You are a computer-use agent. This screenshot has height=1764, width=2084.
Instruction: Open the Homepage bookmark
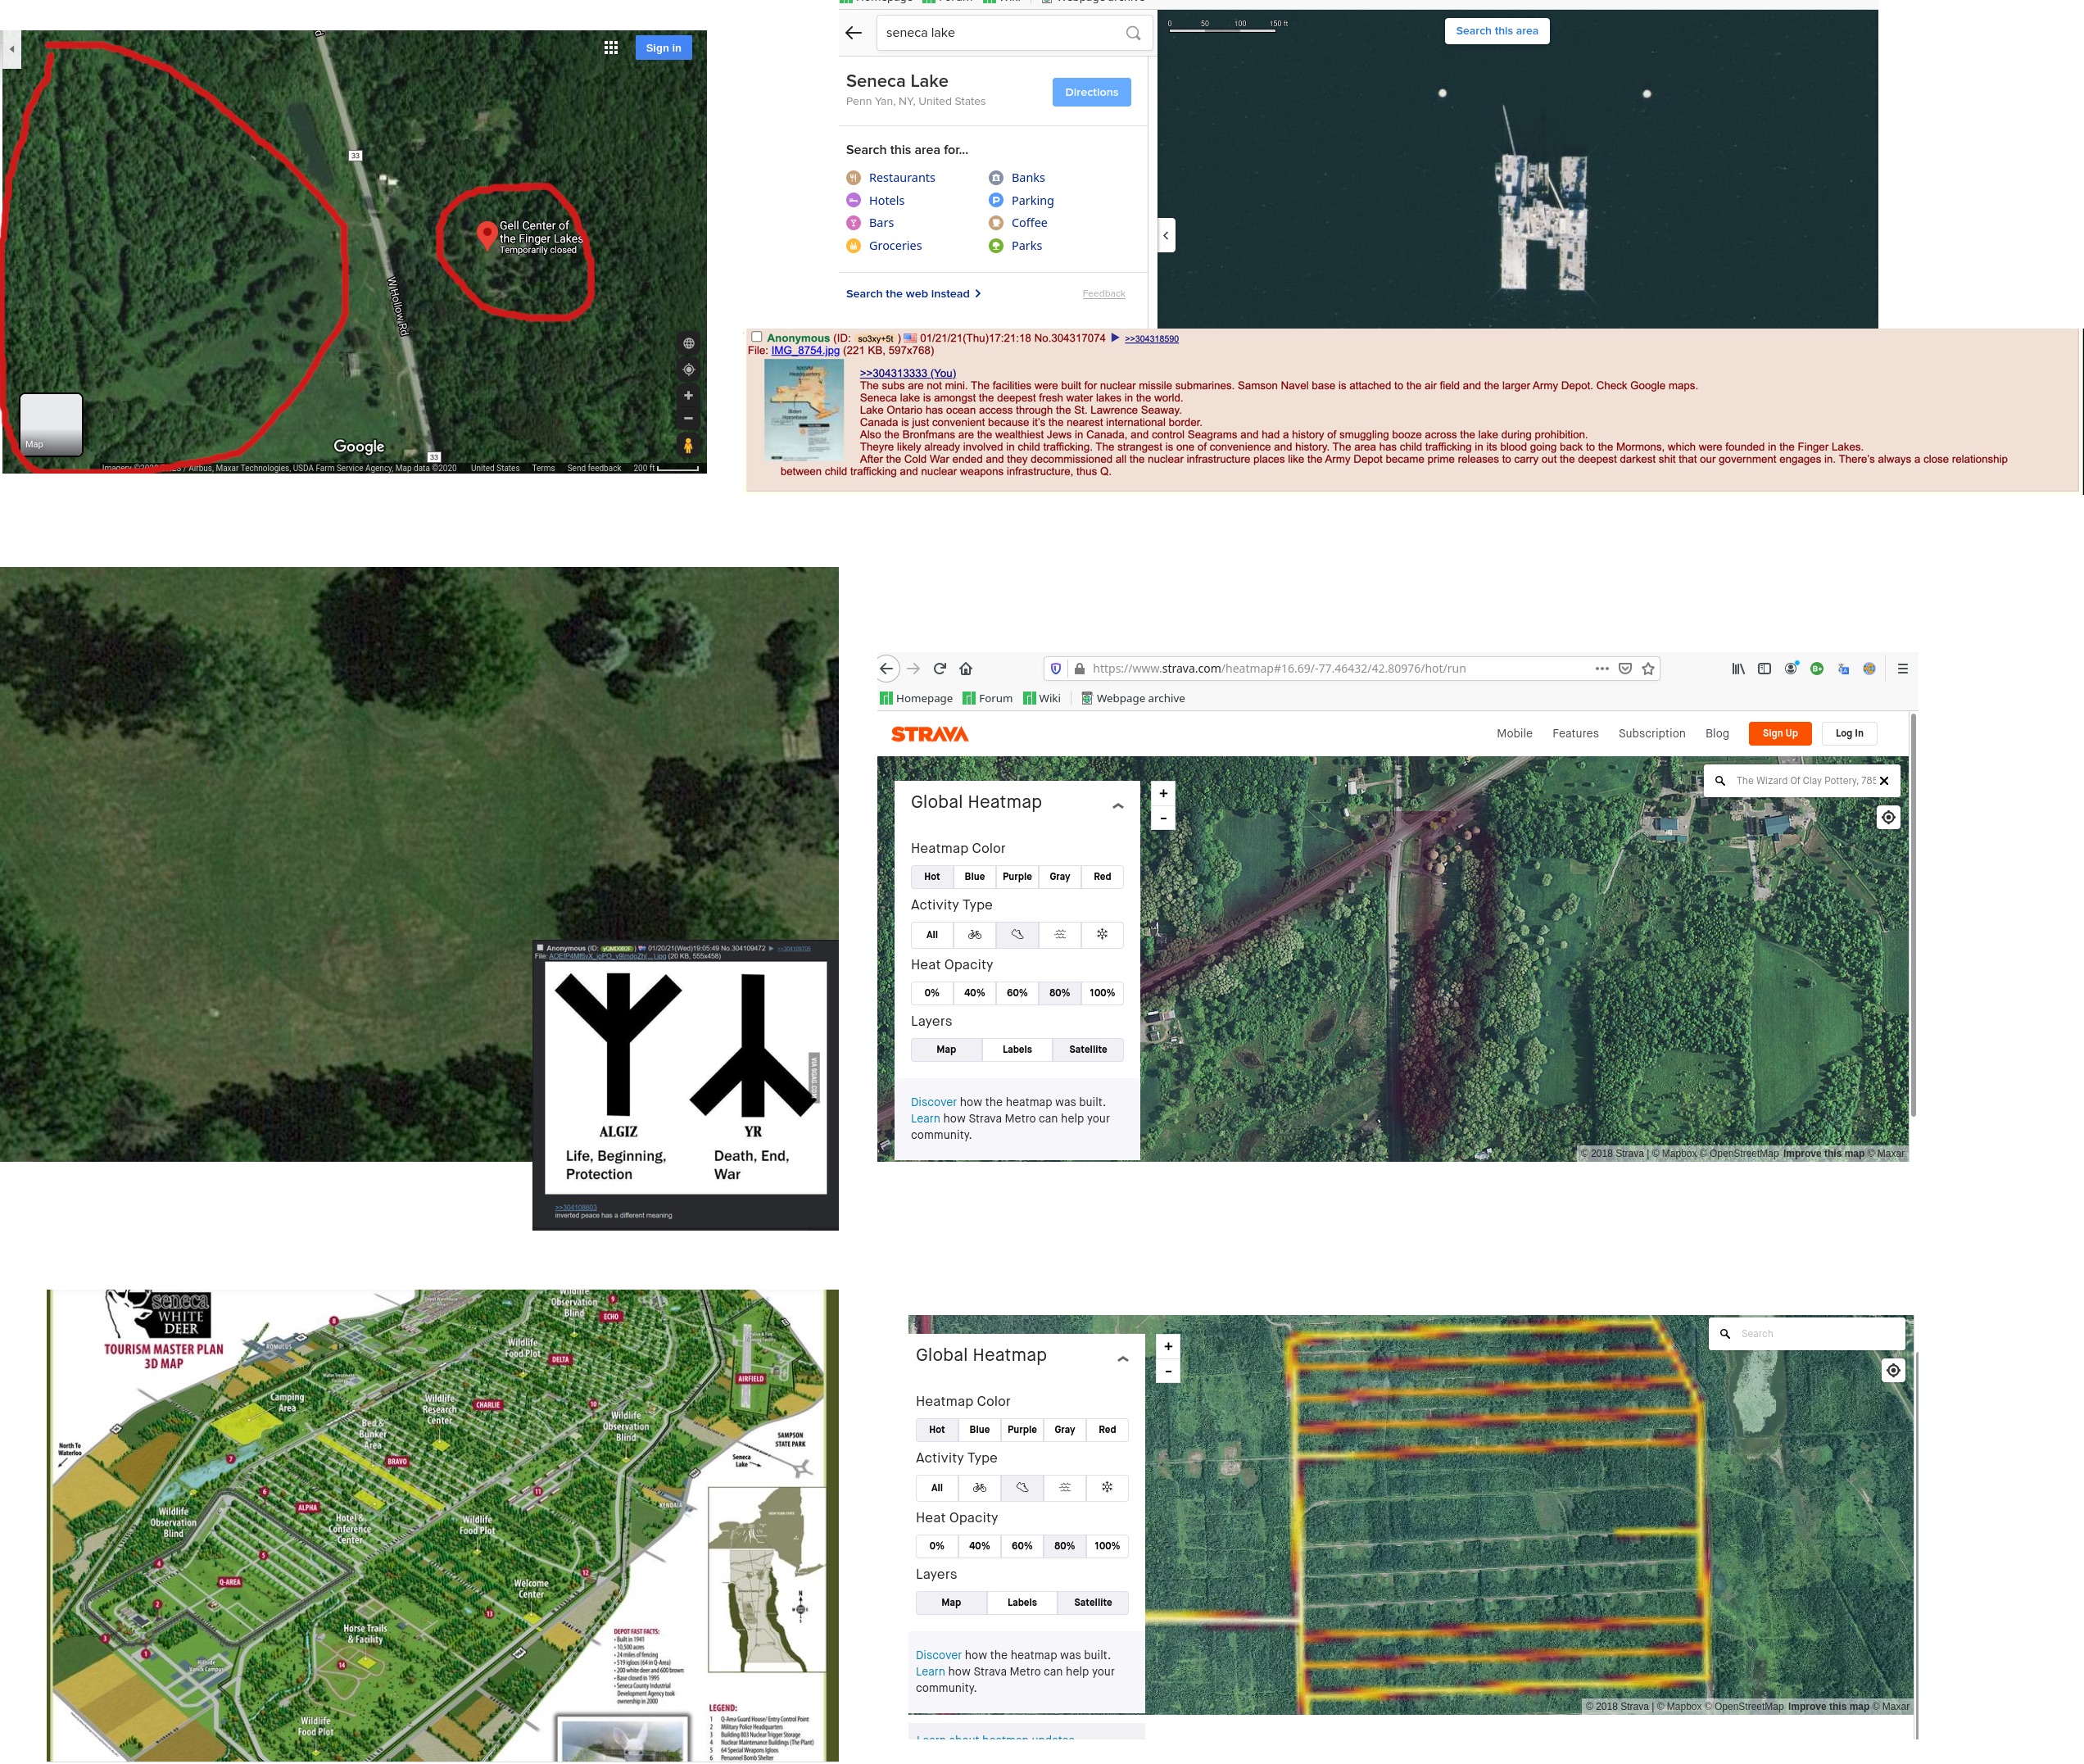(x=916, y=699)
